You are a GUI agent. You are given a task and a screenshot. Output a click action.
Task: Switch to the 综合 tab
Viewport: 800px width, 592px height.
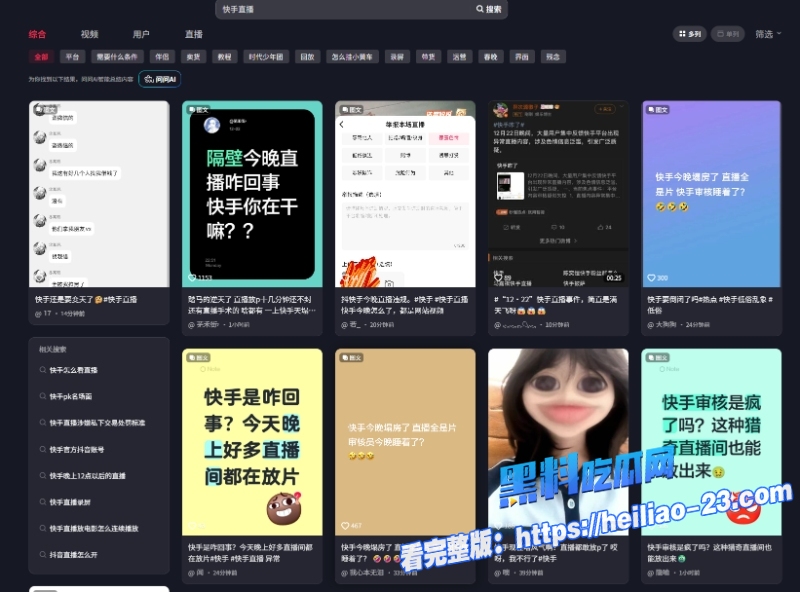37,34
